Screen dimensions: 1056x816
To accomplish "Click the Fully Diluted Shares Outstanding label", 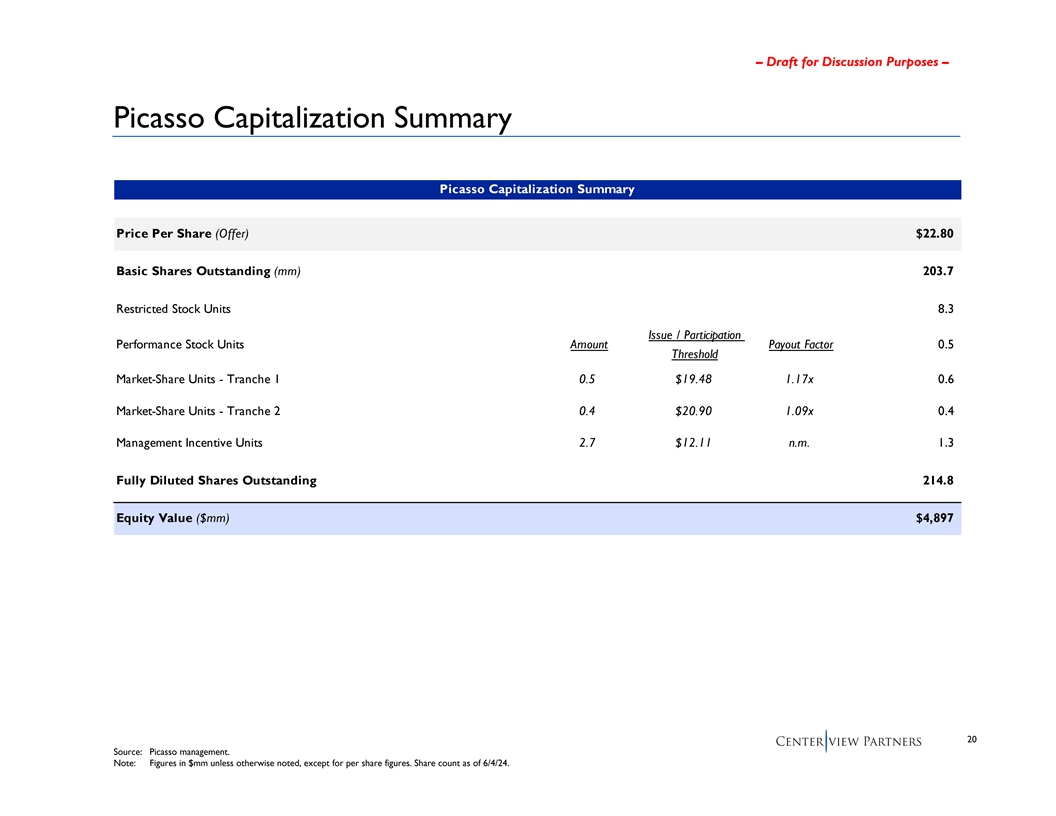I will point(216,481).
